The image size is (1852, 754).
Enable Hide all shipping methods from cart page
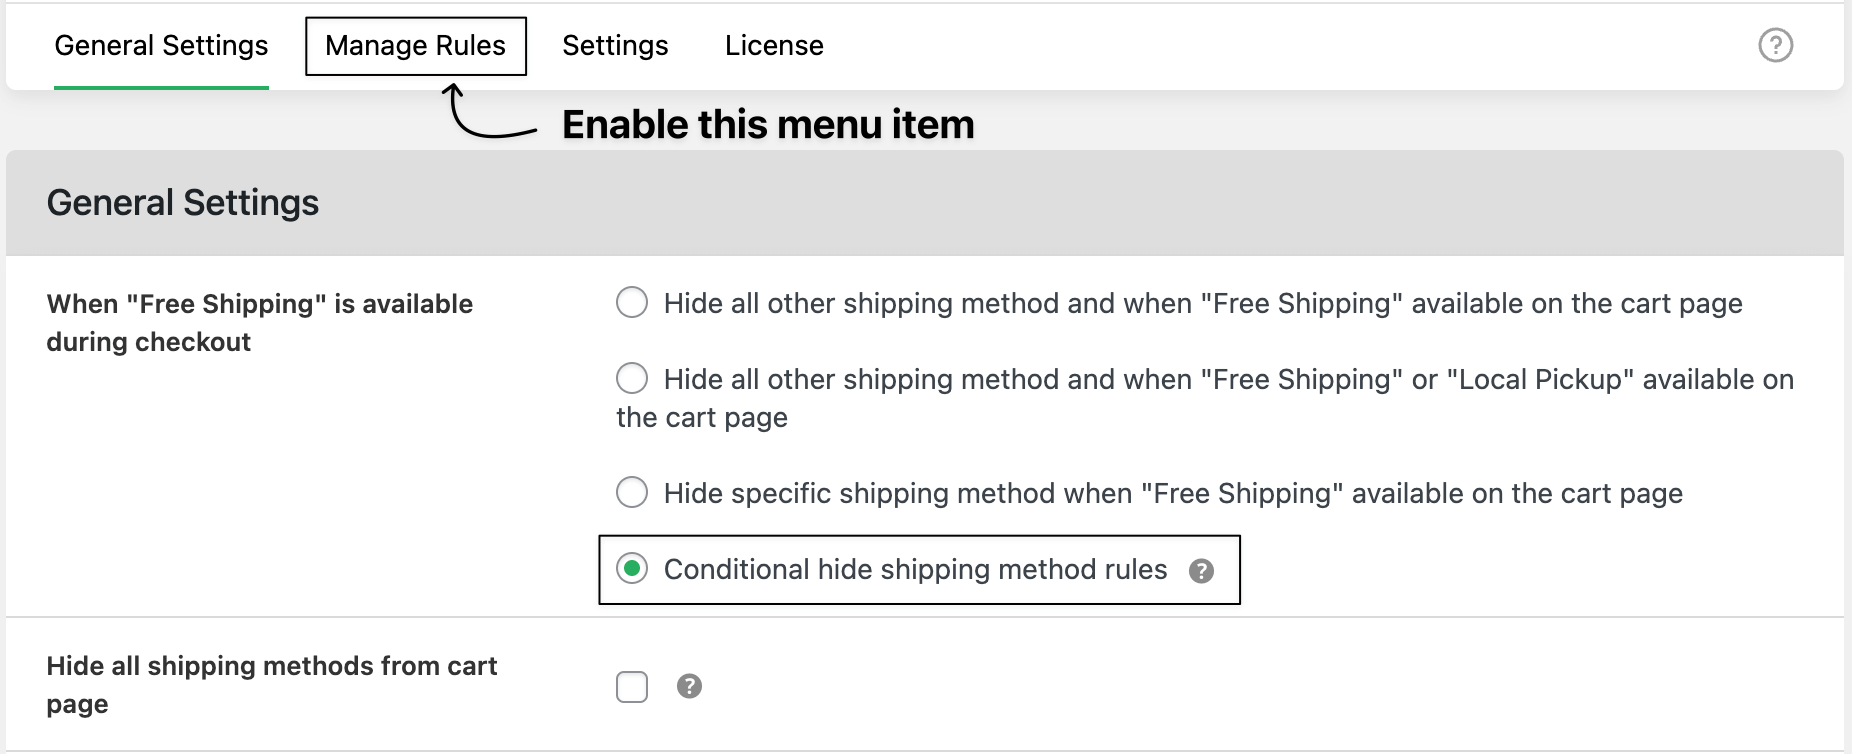632,686
